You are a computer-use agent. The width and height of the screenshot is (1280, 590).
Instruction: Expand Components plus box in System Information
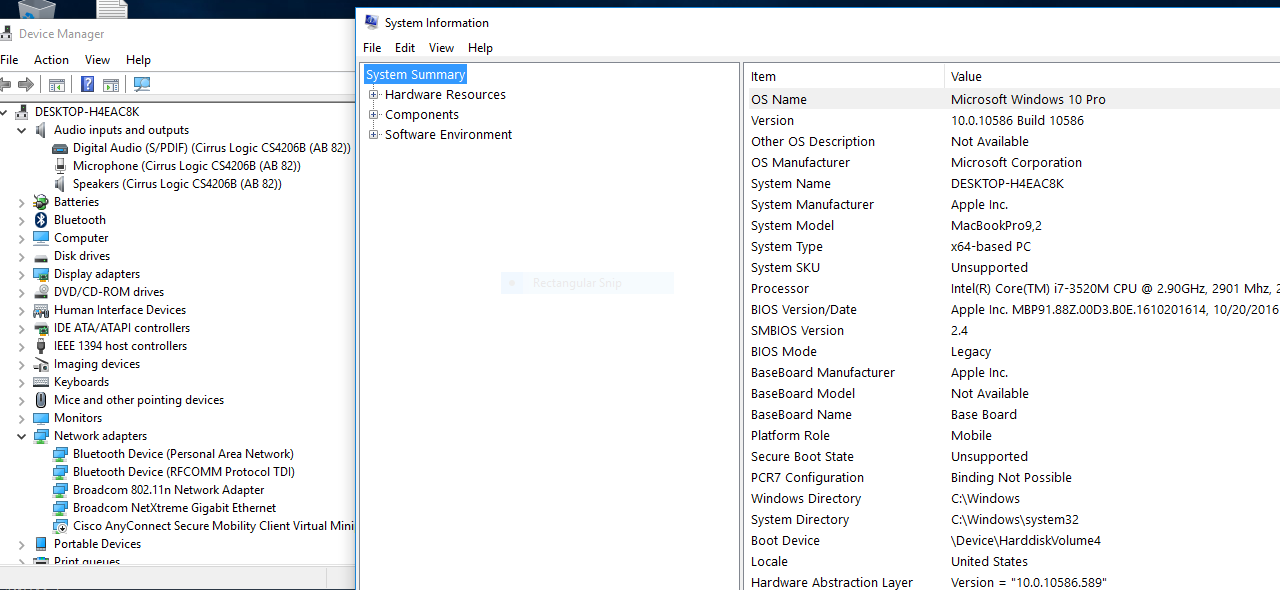point(374,114)
